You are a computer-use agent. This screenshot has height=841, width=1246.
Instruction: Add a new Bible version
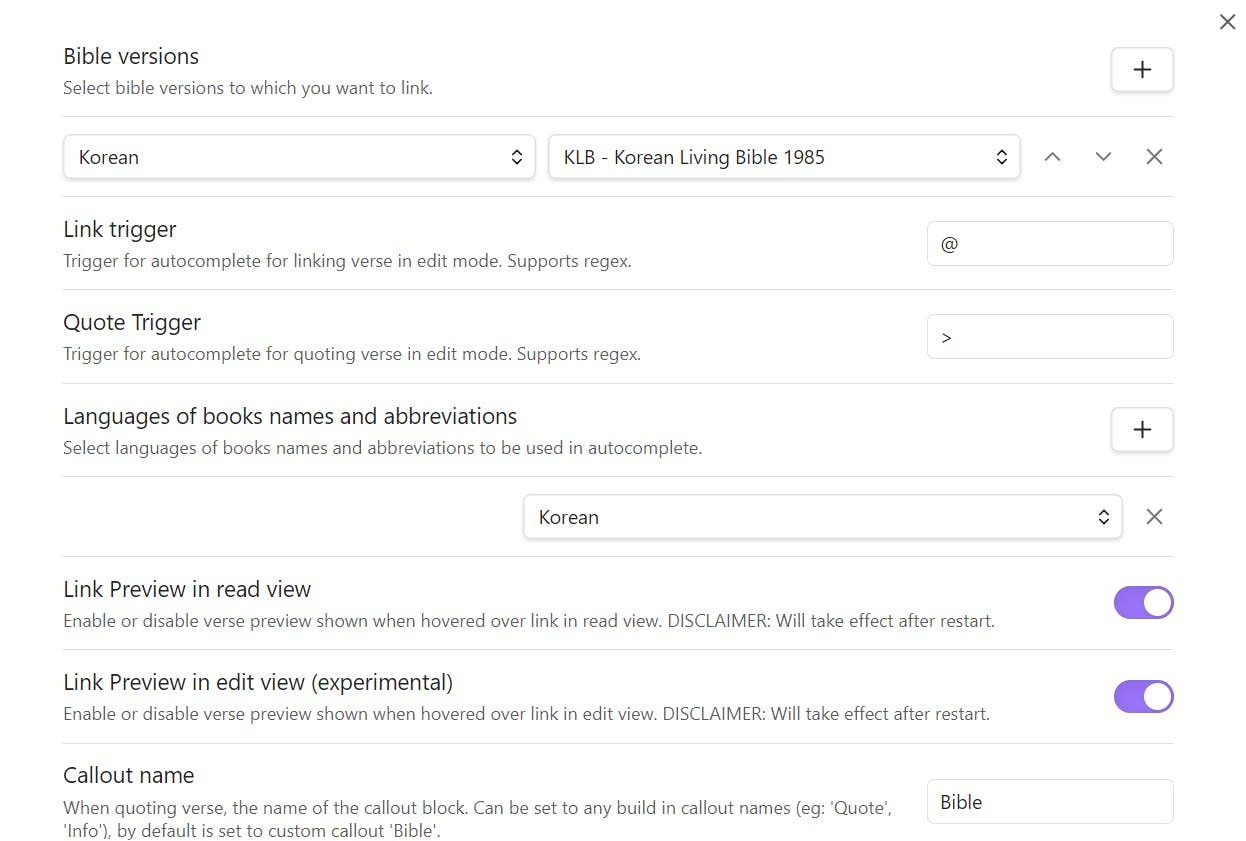1141,70
